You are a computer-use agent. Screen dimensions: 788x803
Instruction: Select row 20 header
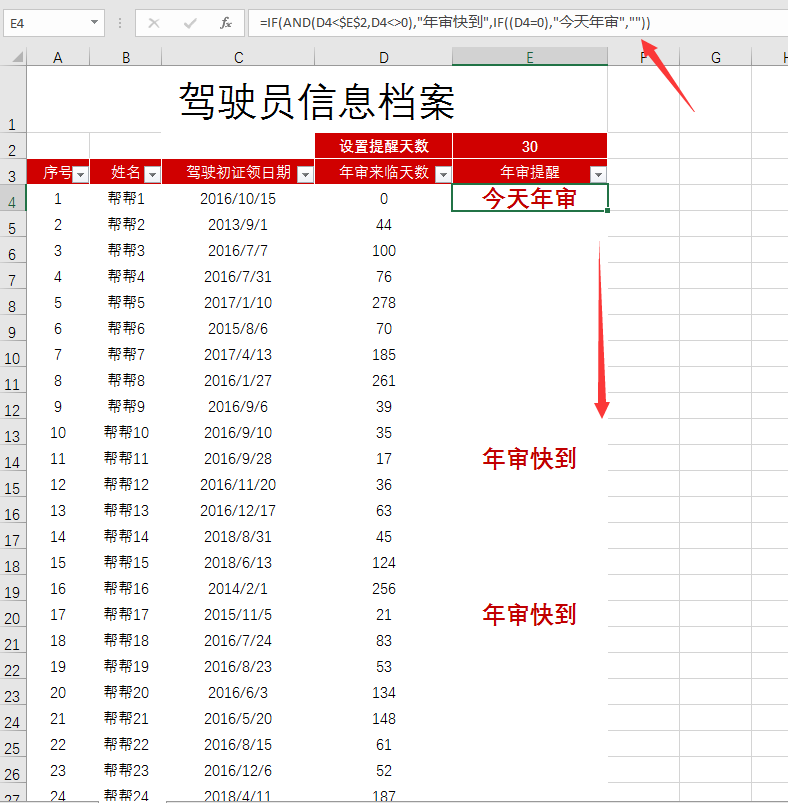(x=12, y=615)
